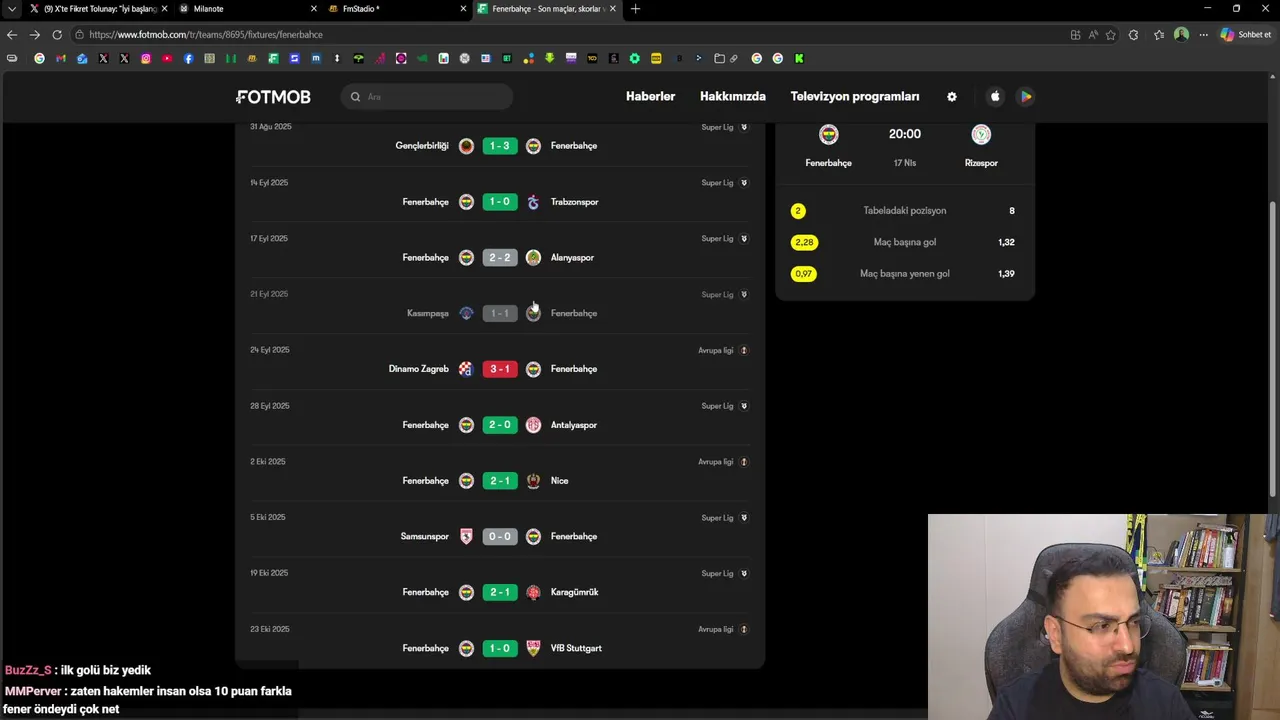Open the Instagram bookmark icon
This screenshot has width=1280, height=720.
(146, 59)
